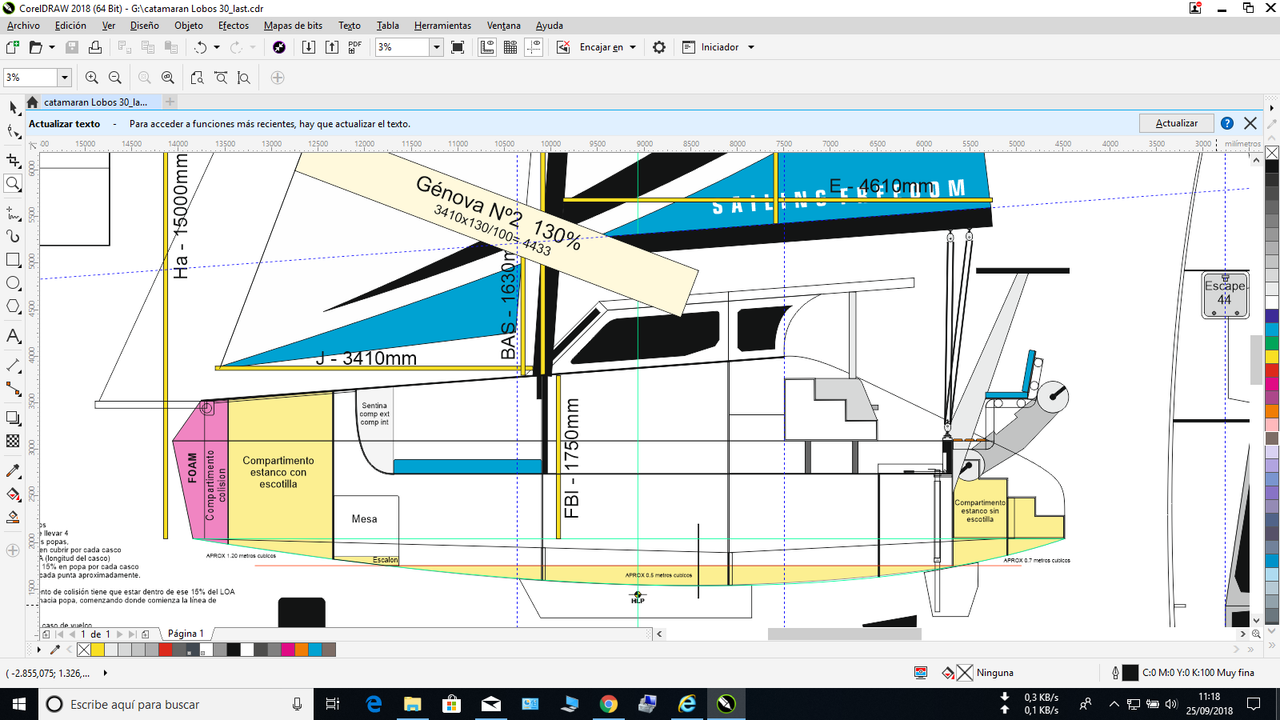
Task: Open Archivo menu
Action: [24, 25]
